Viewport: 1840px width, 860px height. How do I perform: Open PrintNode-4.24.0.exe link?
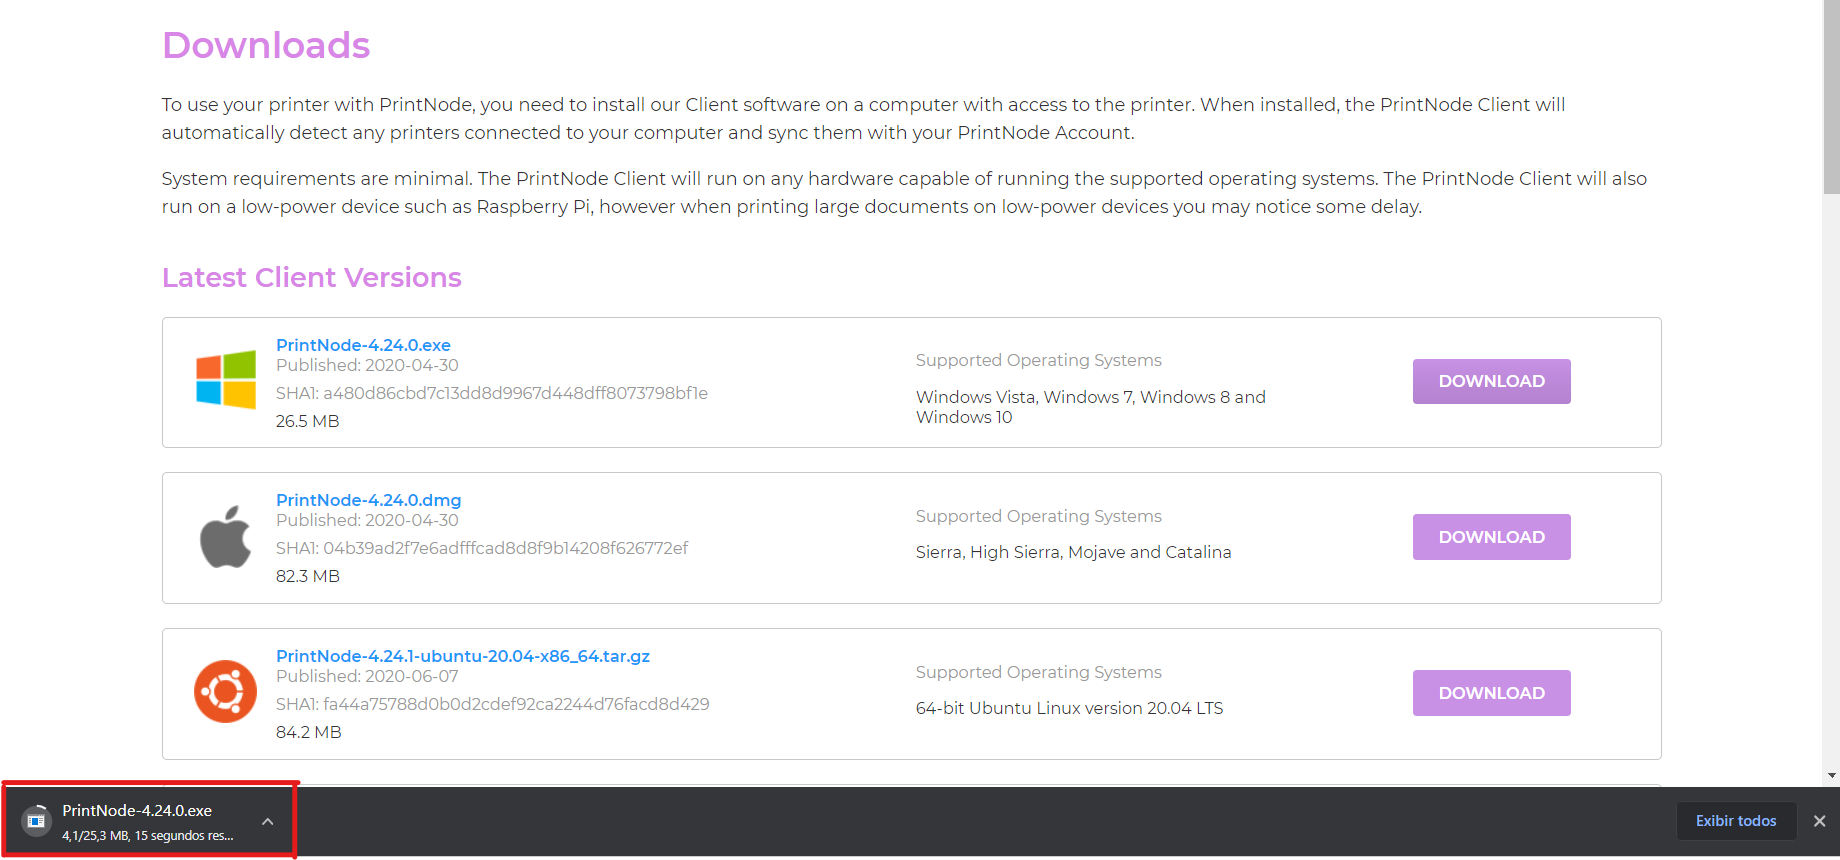(363, 345)
